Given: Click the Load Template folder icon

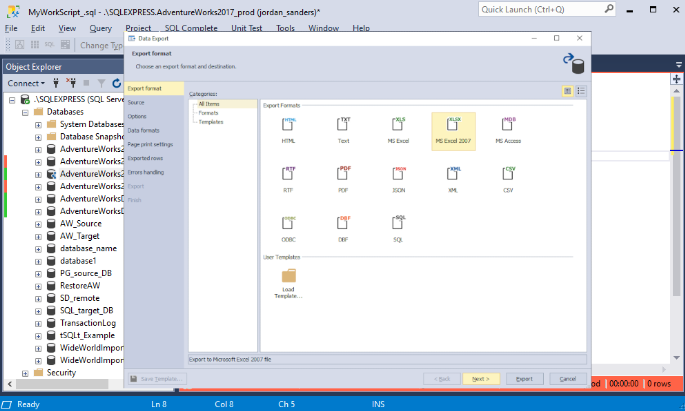Looking at the screenshot, I should 289,277.
